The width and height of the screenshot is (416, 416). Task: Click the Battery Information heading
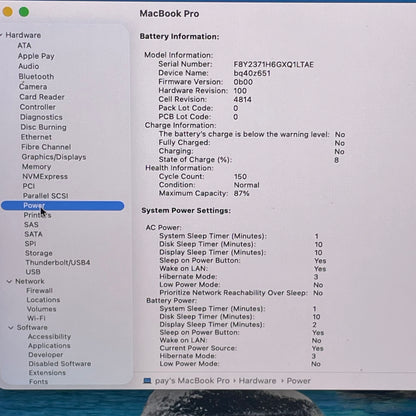(x=179, y=36)
